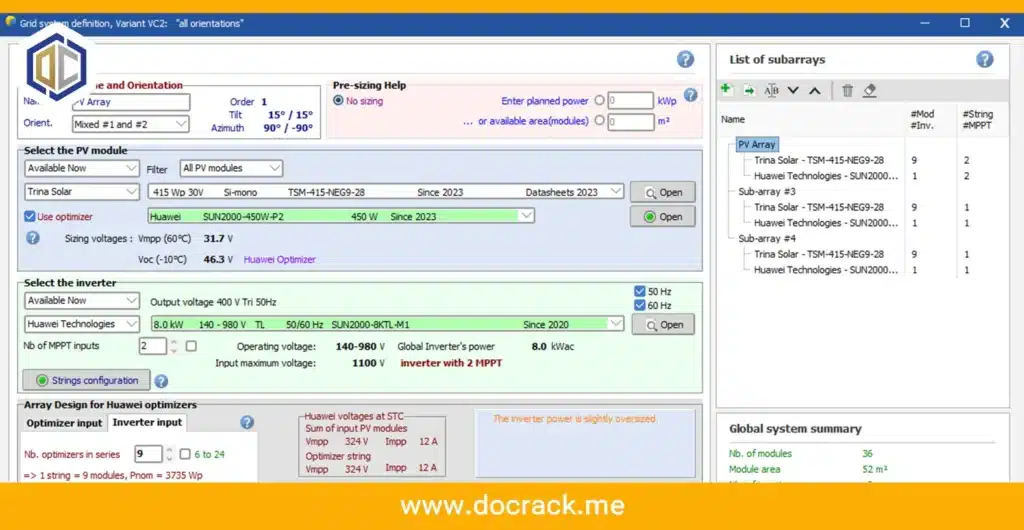This screenshot has width=1024, height=530.
Task: Select the Enter planned power radio button
Action: [x=599, y=101]
